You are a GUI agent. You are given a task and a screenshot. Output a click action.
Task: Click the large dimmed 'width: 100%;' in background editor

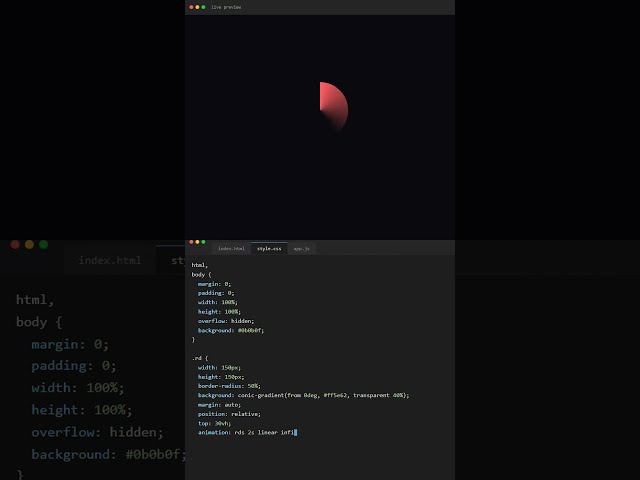(78, 388)
